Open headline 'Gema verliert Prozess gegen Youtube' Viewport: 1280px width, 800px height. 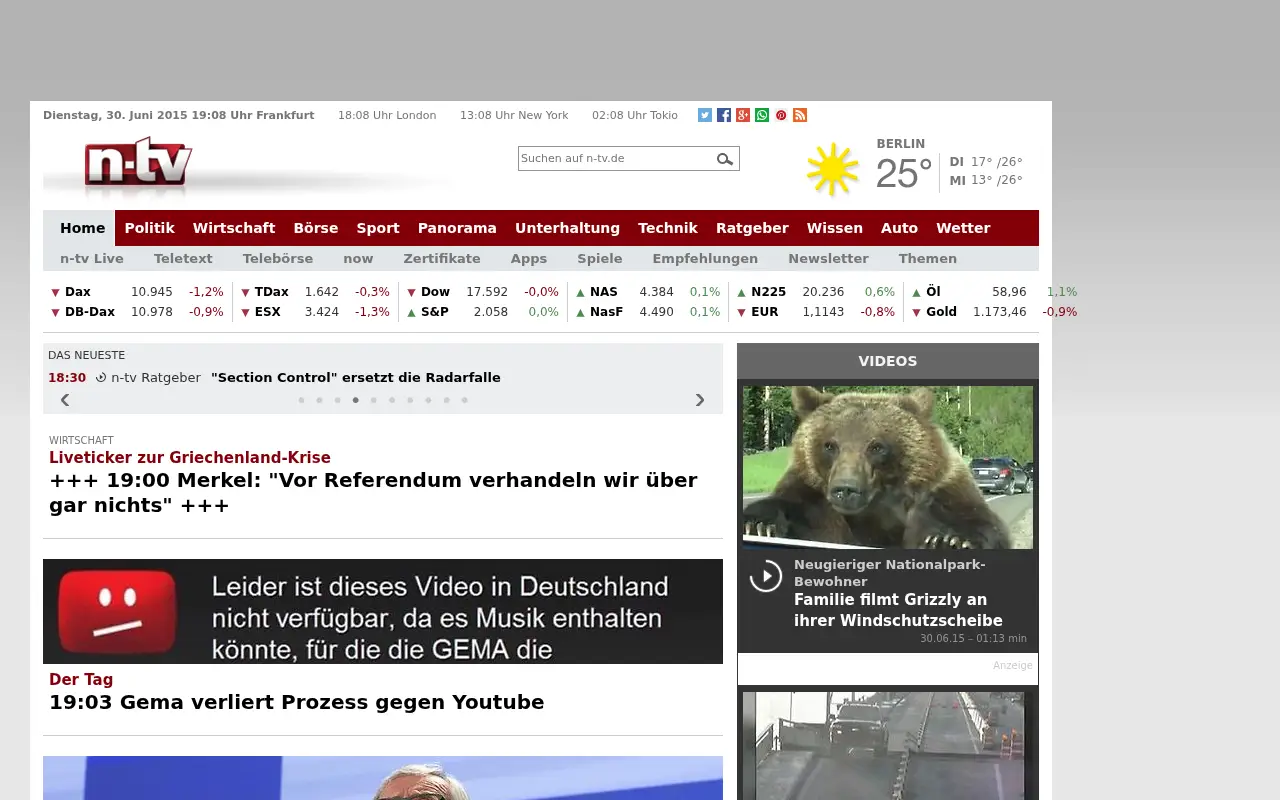pyautogui.click(x=296, y=702)
